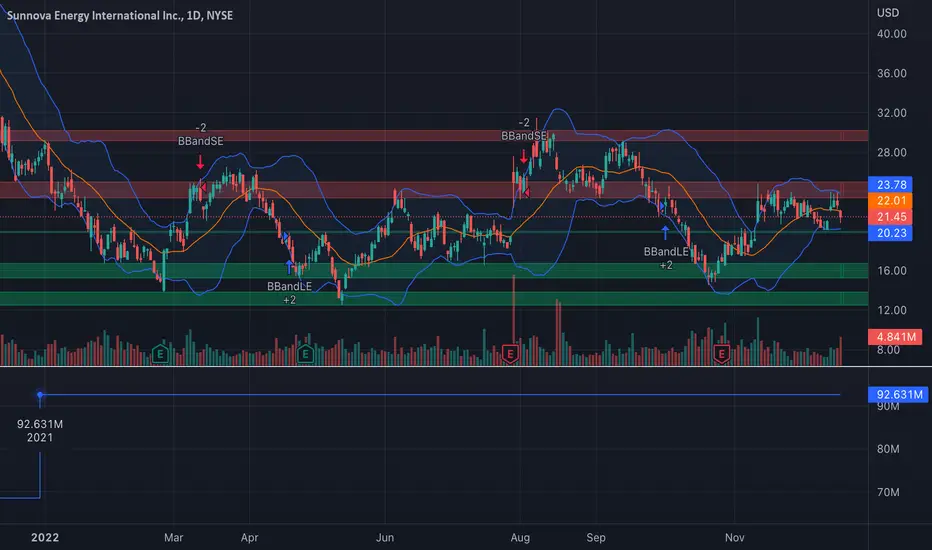This screenshot has width=932, height=550.
Task: Click the blue 2021 data point marker
Action: tap(40, 395)
